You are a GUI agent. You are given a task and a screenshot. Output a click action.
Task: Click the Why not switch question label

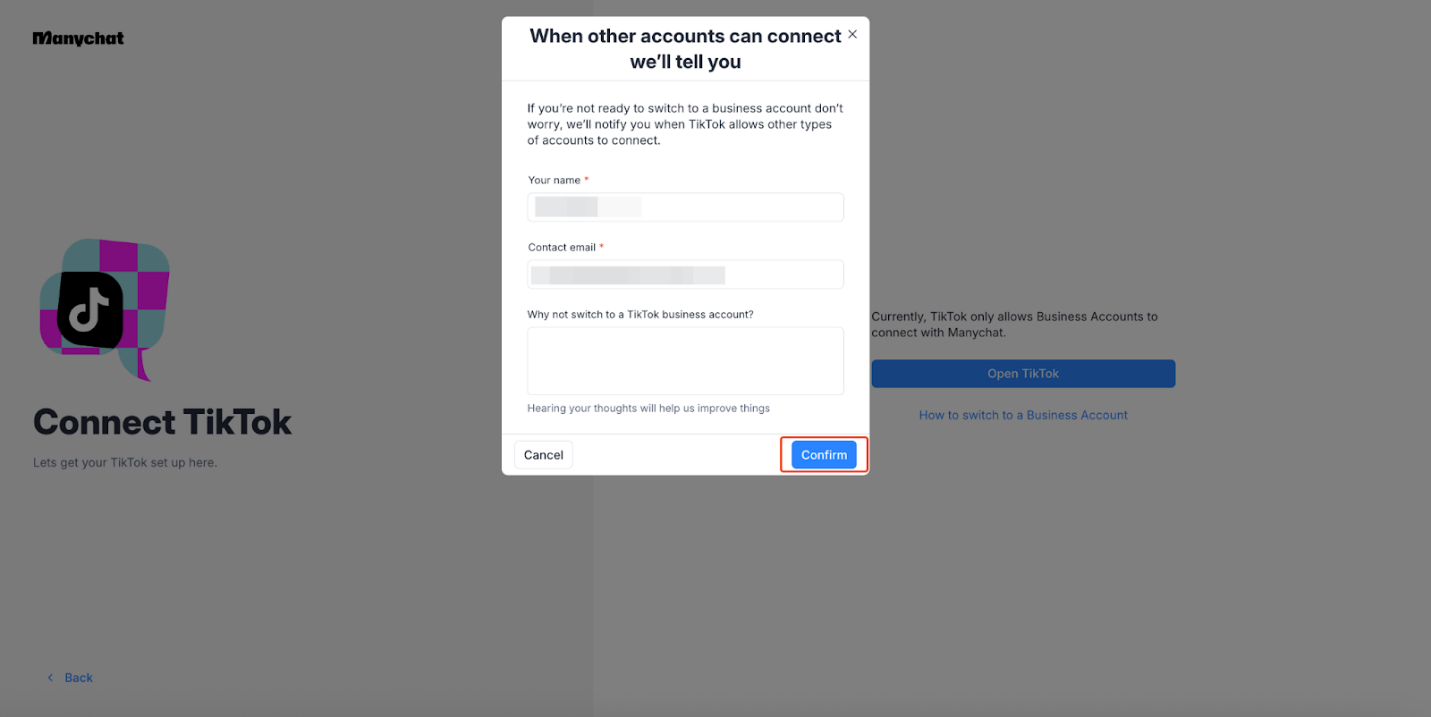[640, 314]
